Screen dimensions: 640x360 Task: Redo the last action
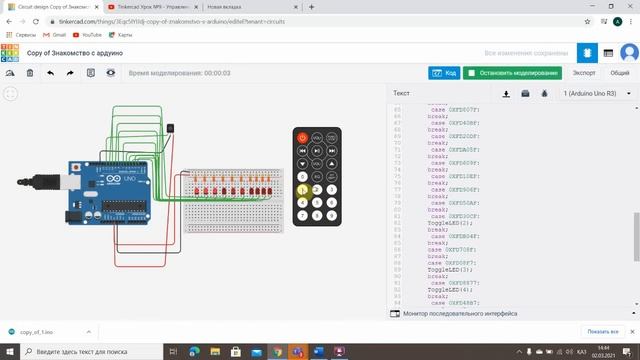(x=70, y=73)
